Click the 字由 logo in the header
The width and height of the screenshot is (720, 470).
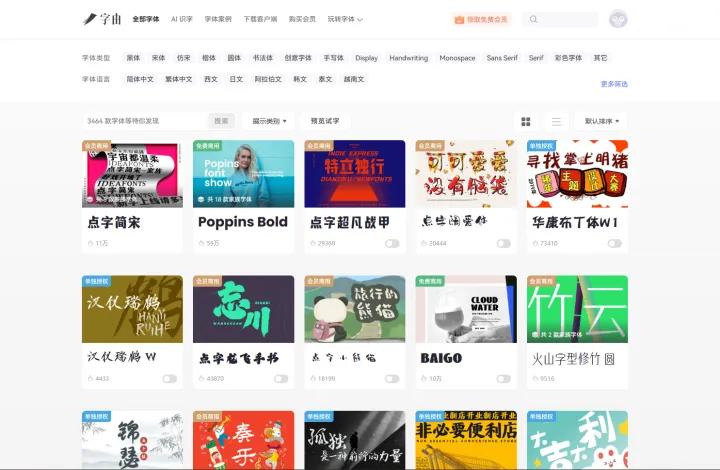tap(102, 19)
